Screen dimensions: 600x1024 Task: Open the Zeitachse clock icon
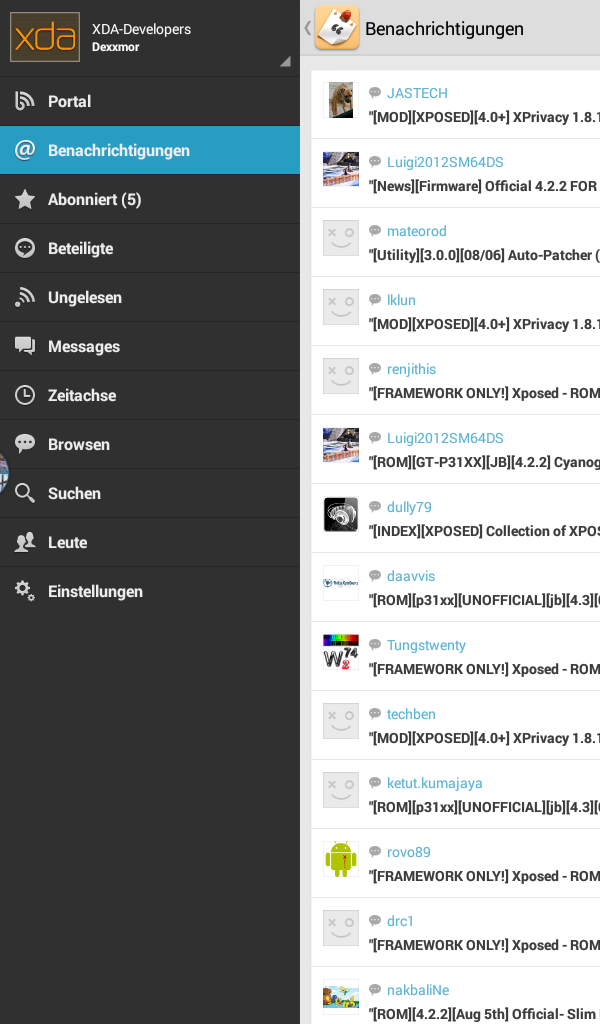click(x=25, y=395)
